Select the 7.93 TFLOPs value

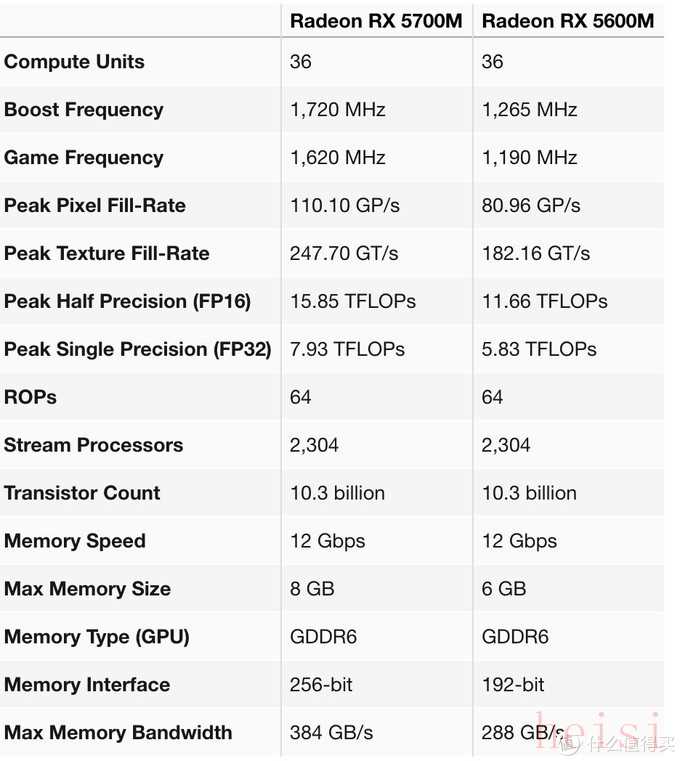point(347,350)
